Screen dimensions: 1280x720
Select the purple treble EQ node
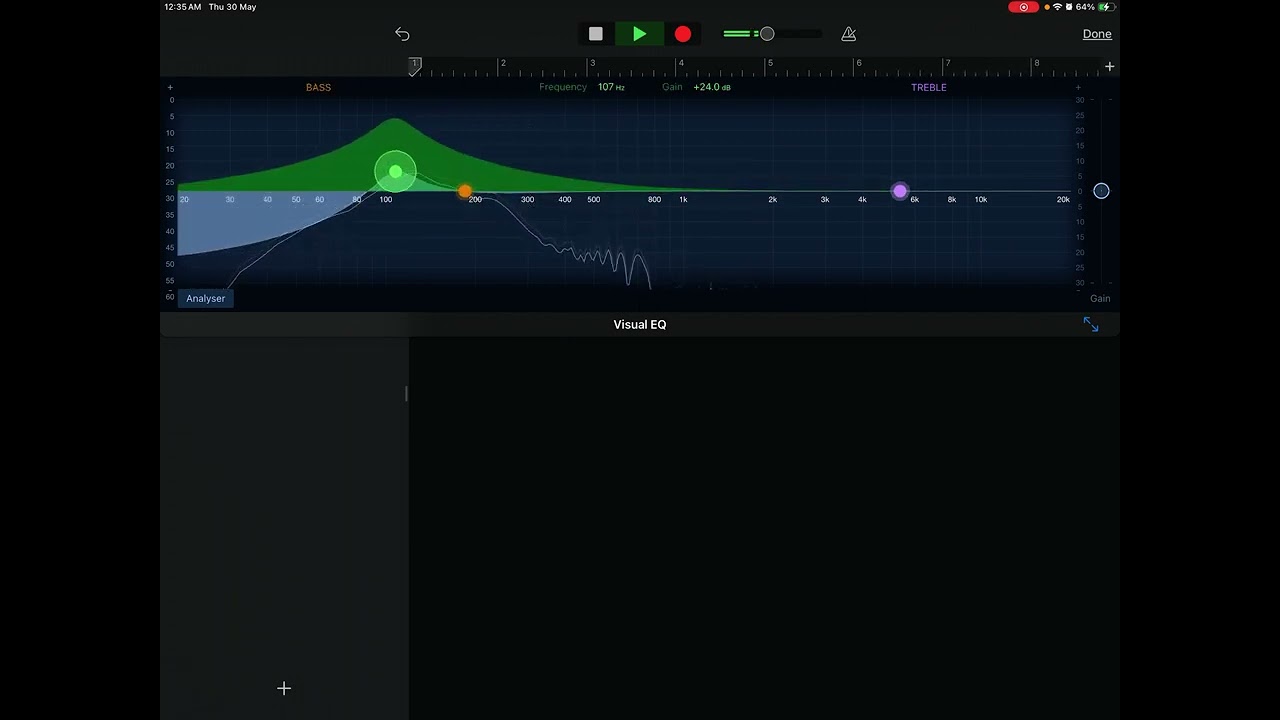(900, 191)
